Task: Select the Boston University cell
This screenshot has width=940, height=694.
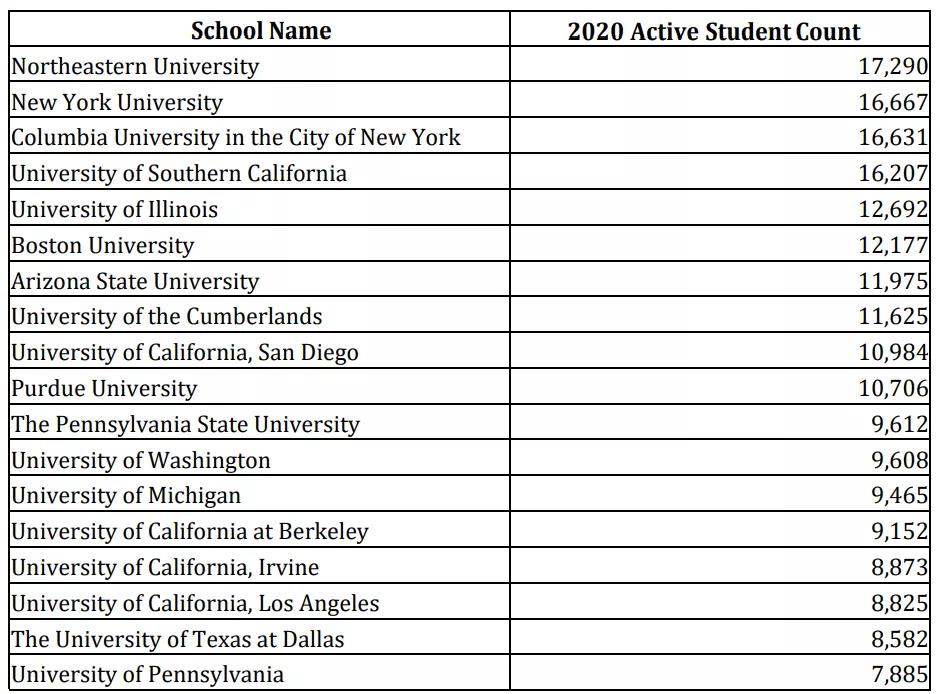Action: pos(103,245)
